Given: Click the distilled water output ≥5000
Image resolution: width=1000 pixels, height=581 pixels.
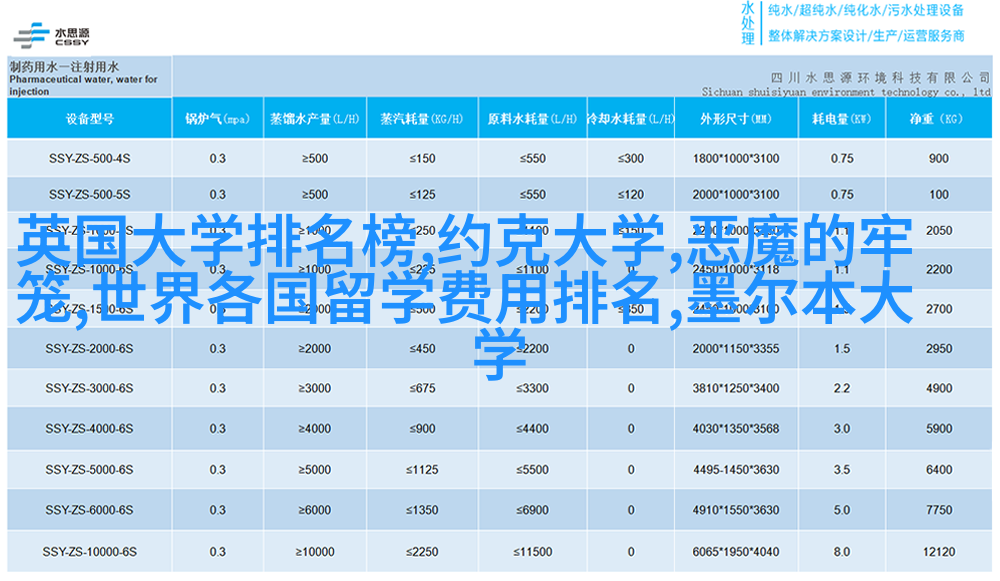Looking at the screenshot, I should [x=314, y=470].
